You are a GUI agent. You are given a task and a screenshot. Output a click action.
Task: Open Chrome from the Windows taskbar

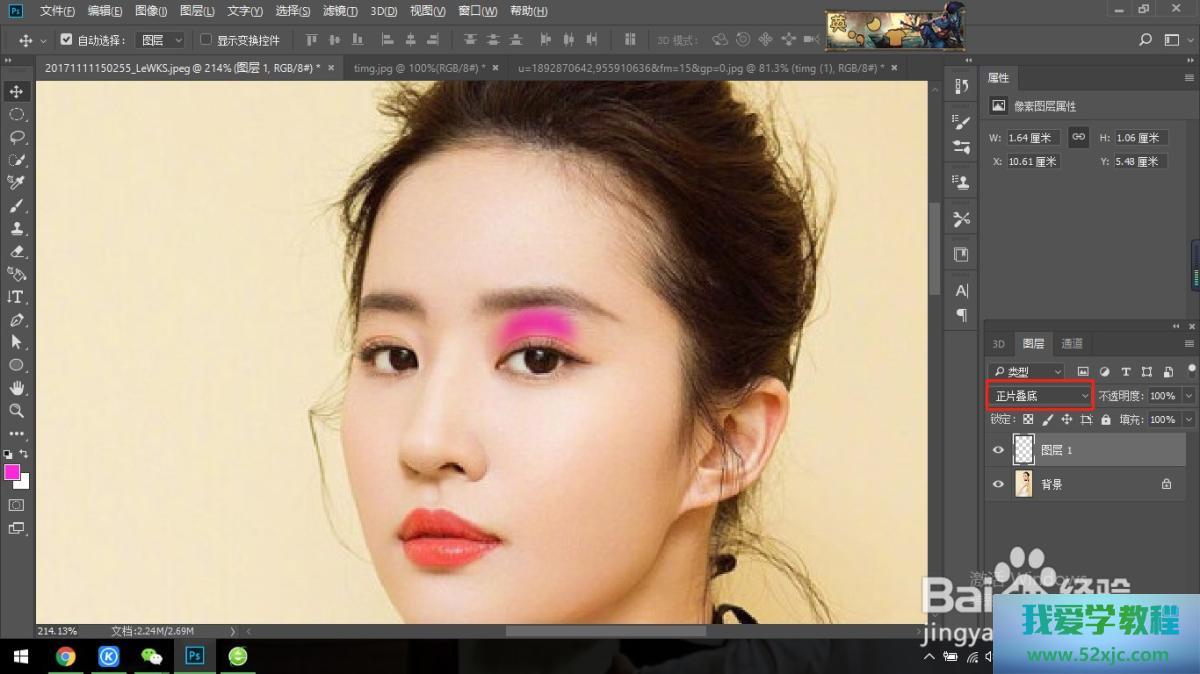click(x=66, y=657)
